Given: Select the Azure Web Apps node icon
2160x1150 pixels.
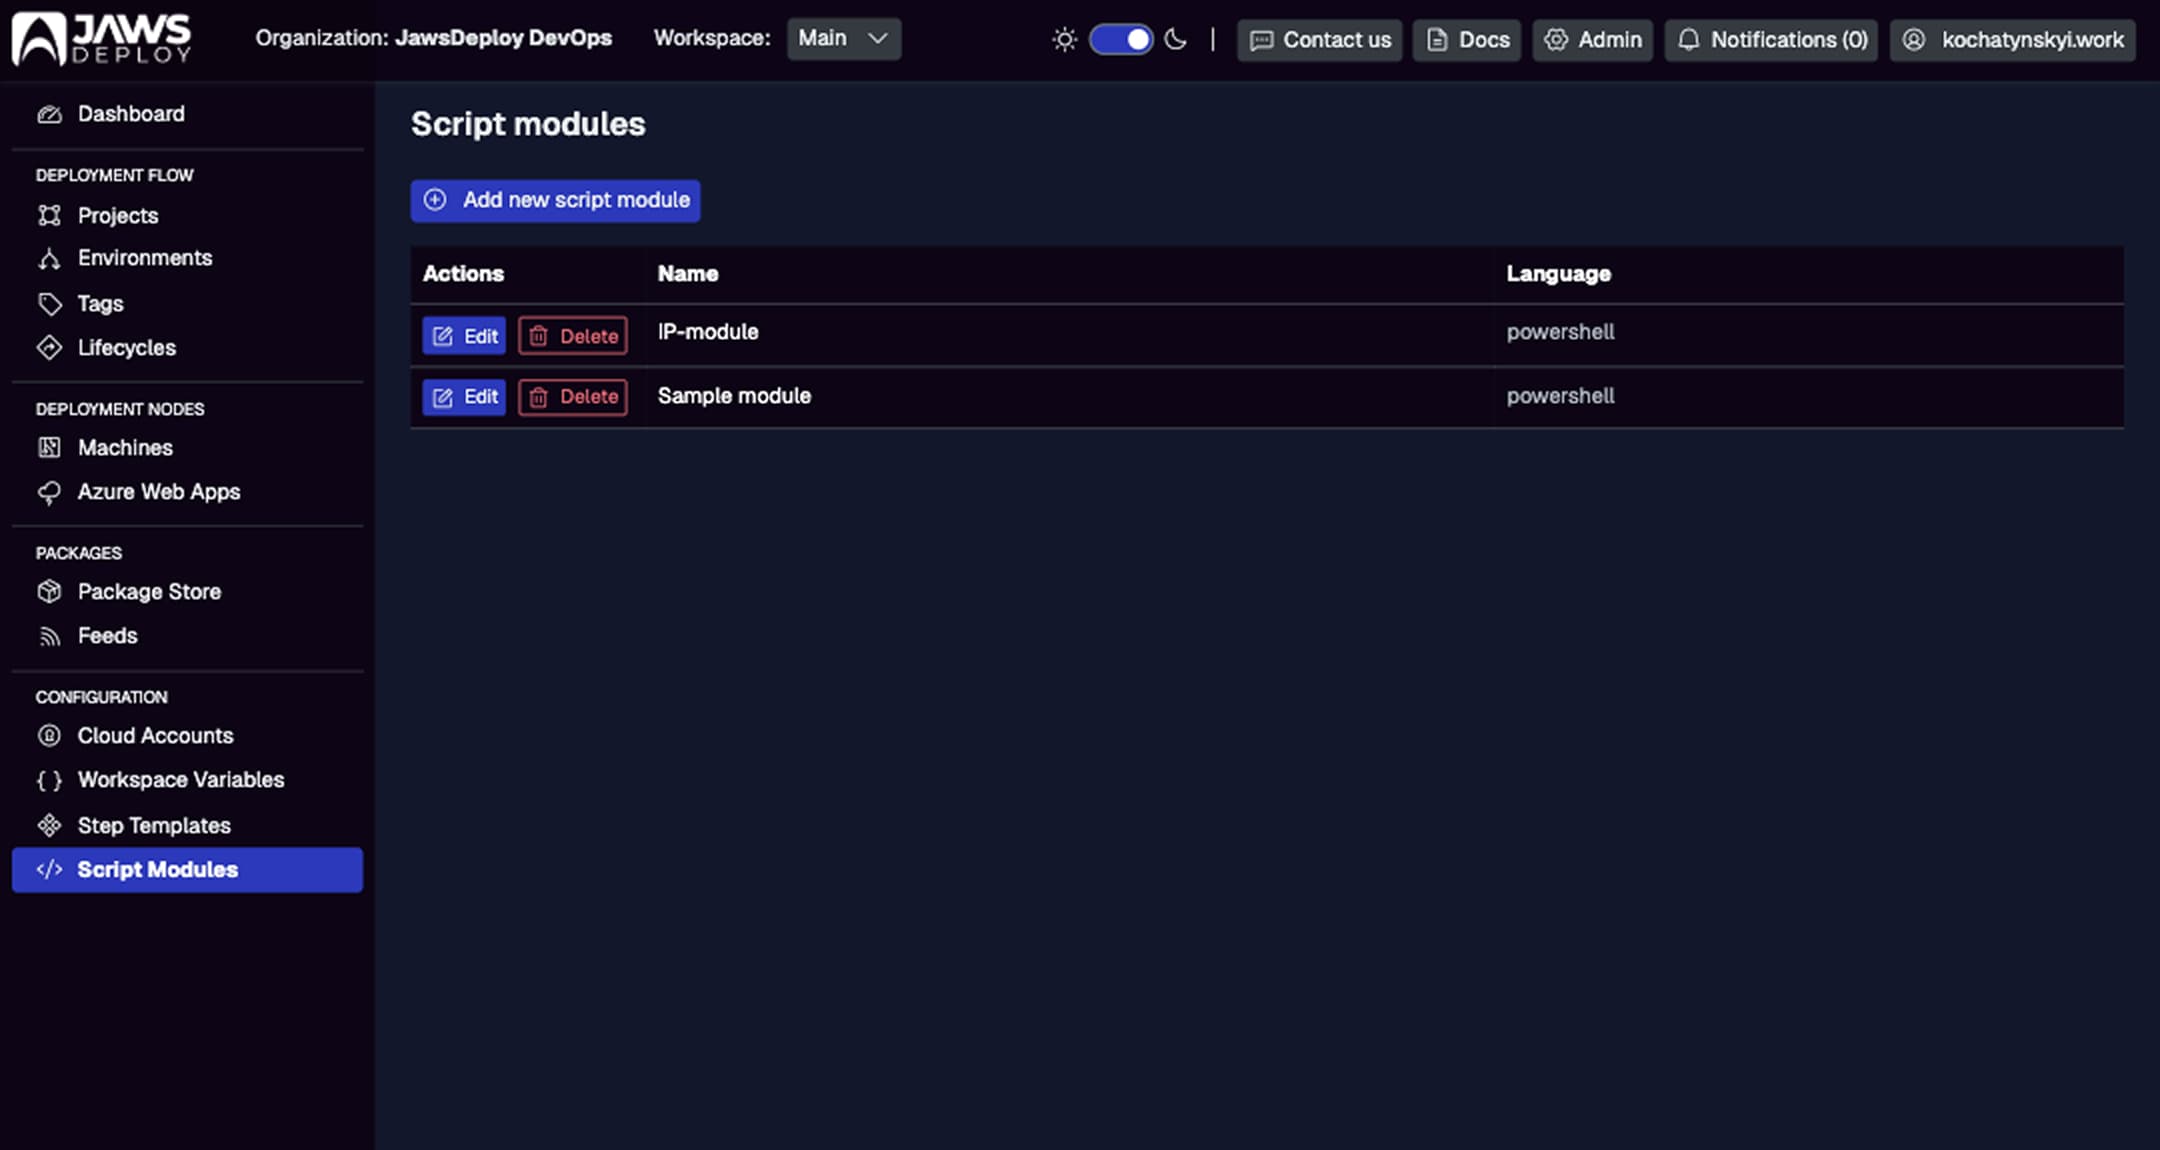Looking at the screenshot, I should pyautogui.click(x=50, y=492).
